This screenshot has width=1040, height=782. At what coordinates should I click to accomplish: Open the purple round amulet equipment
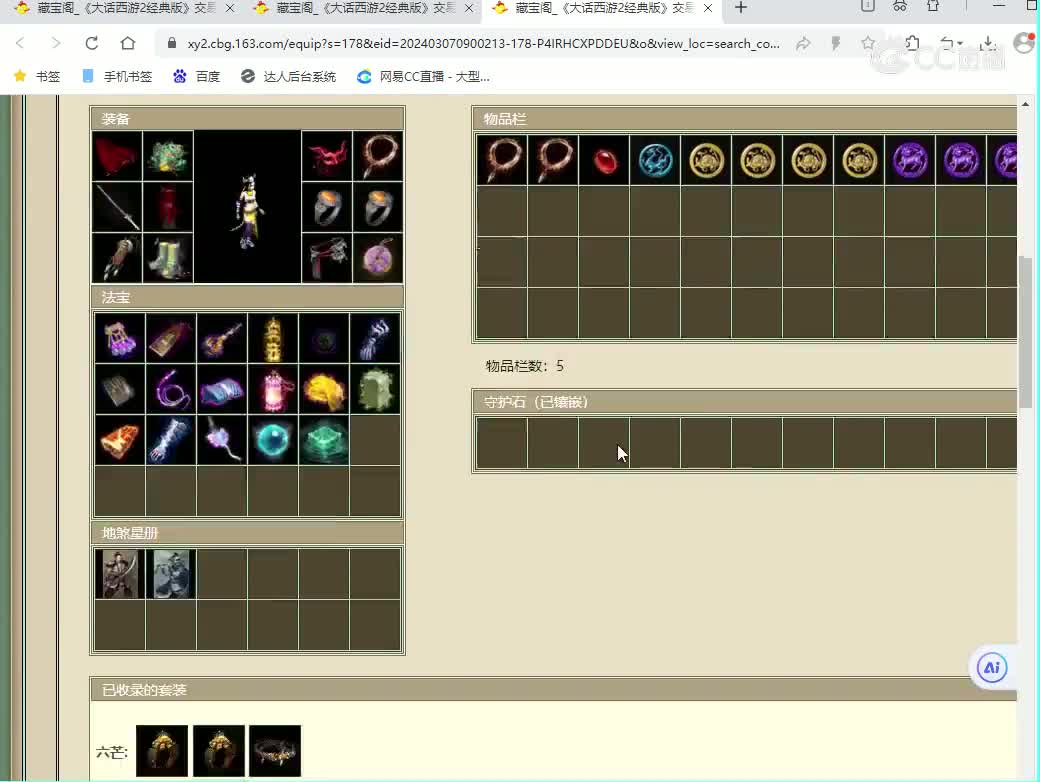tap(377, 258)
